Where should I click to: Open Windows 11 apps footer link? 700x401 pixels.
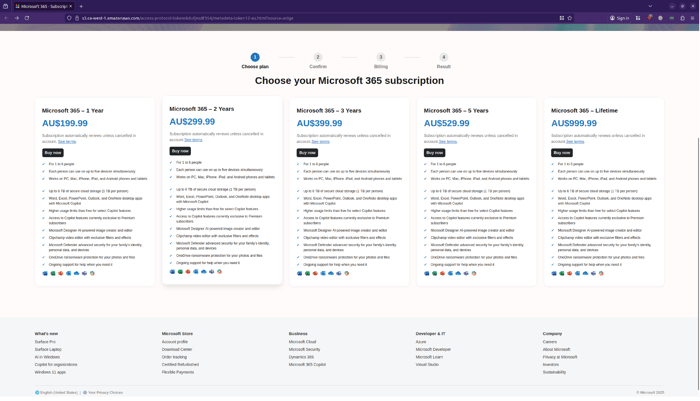(50, 372)
